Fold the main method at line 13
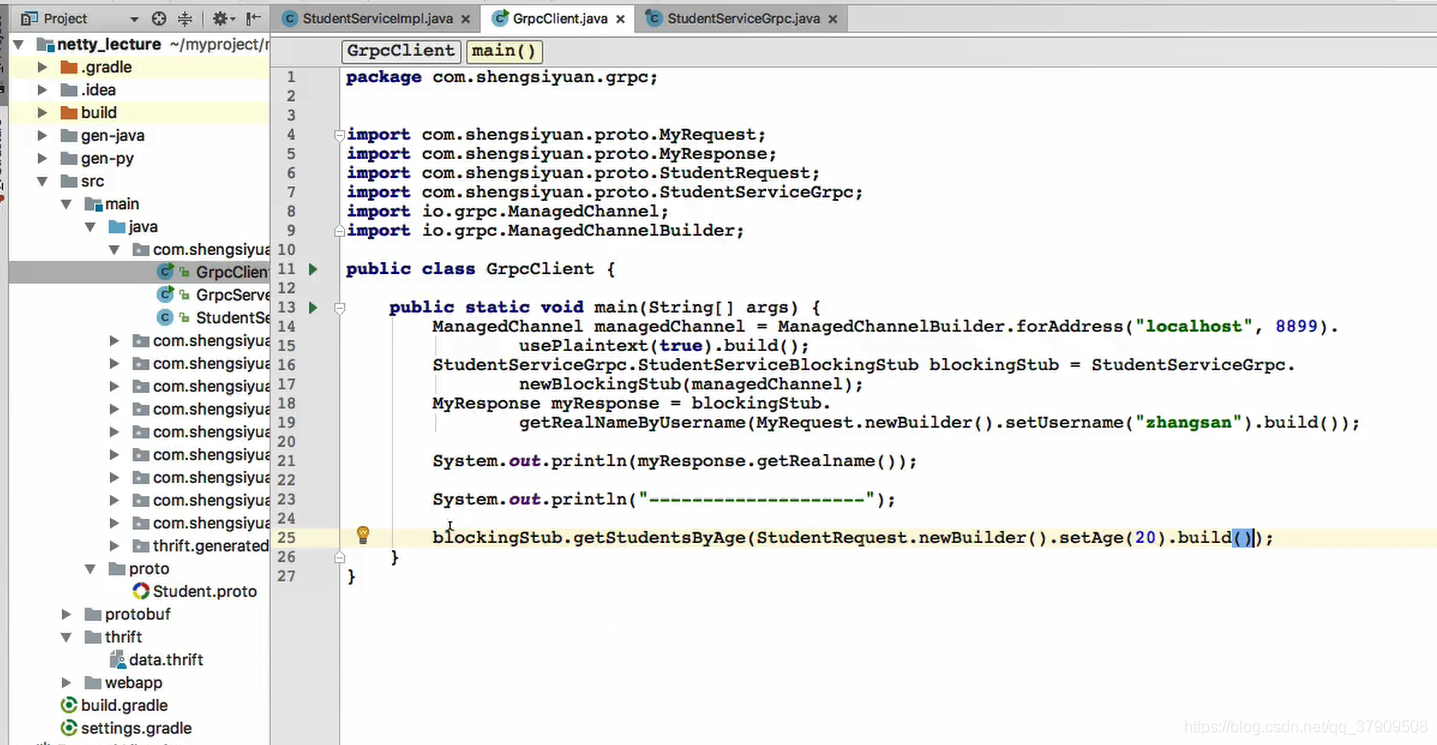 click(x=340, y=307)
